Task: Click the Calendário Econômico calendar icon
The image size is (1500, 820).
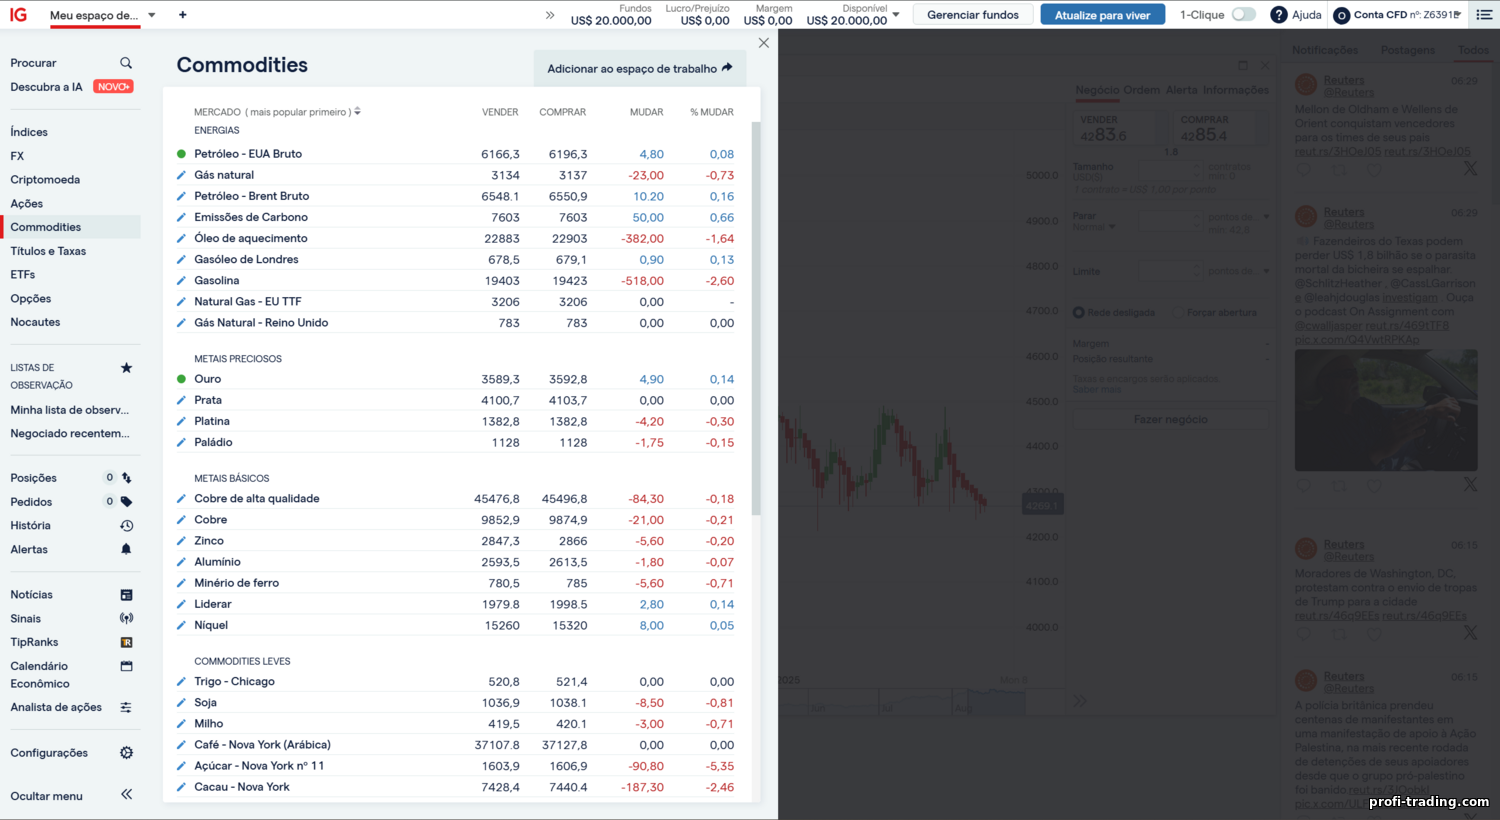Action: [126, 666]
